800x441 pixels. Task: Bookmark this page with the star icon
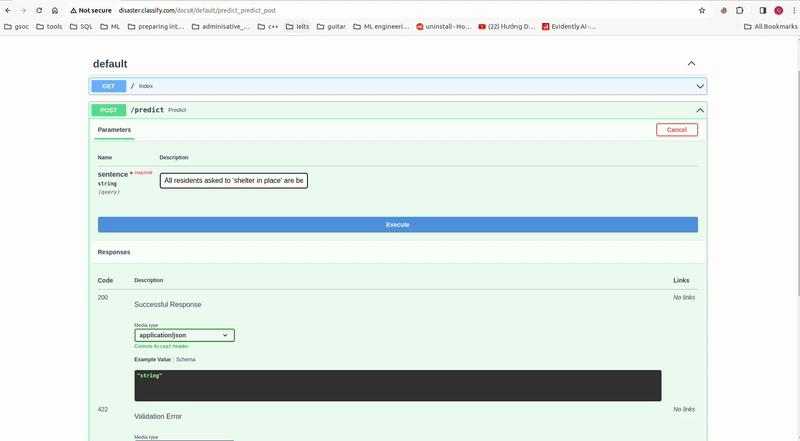click(x=702, y=10)
